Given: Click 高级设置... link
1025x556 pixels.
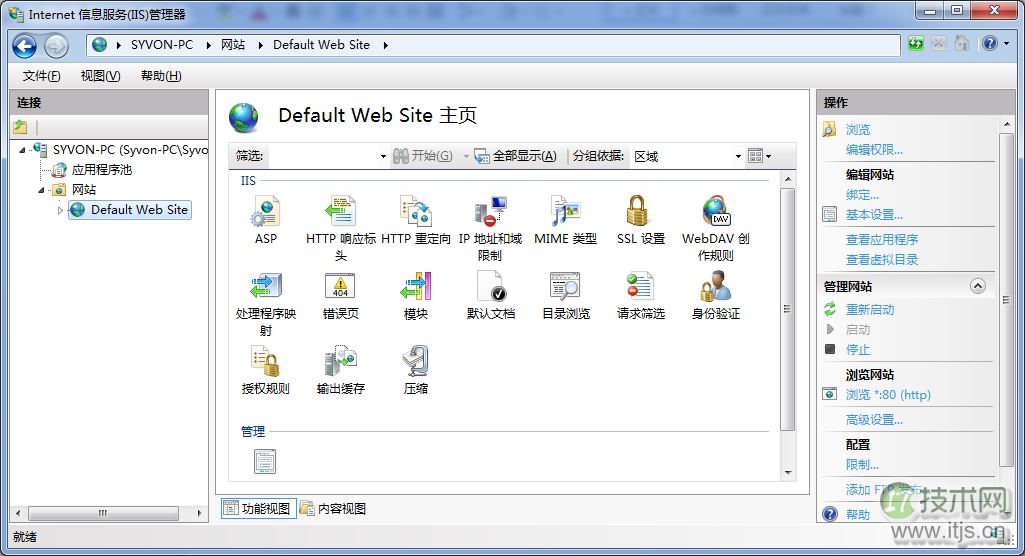Looking at the screenshot, I should click(874, 420).
